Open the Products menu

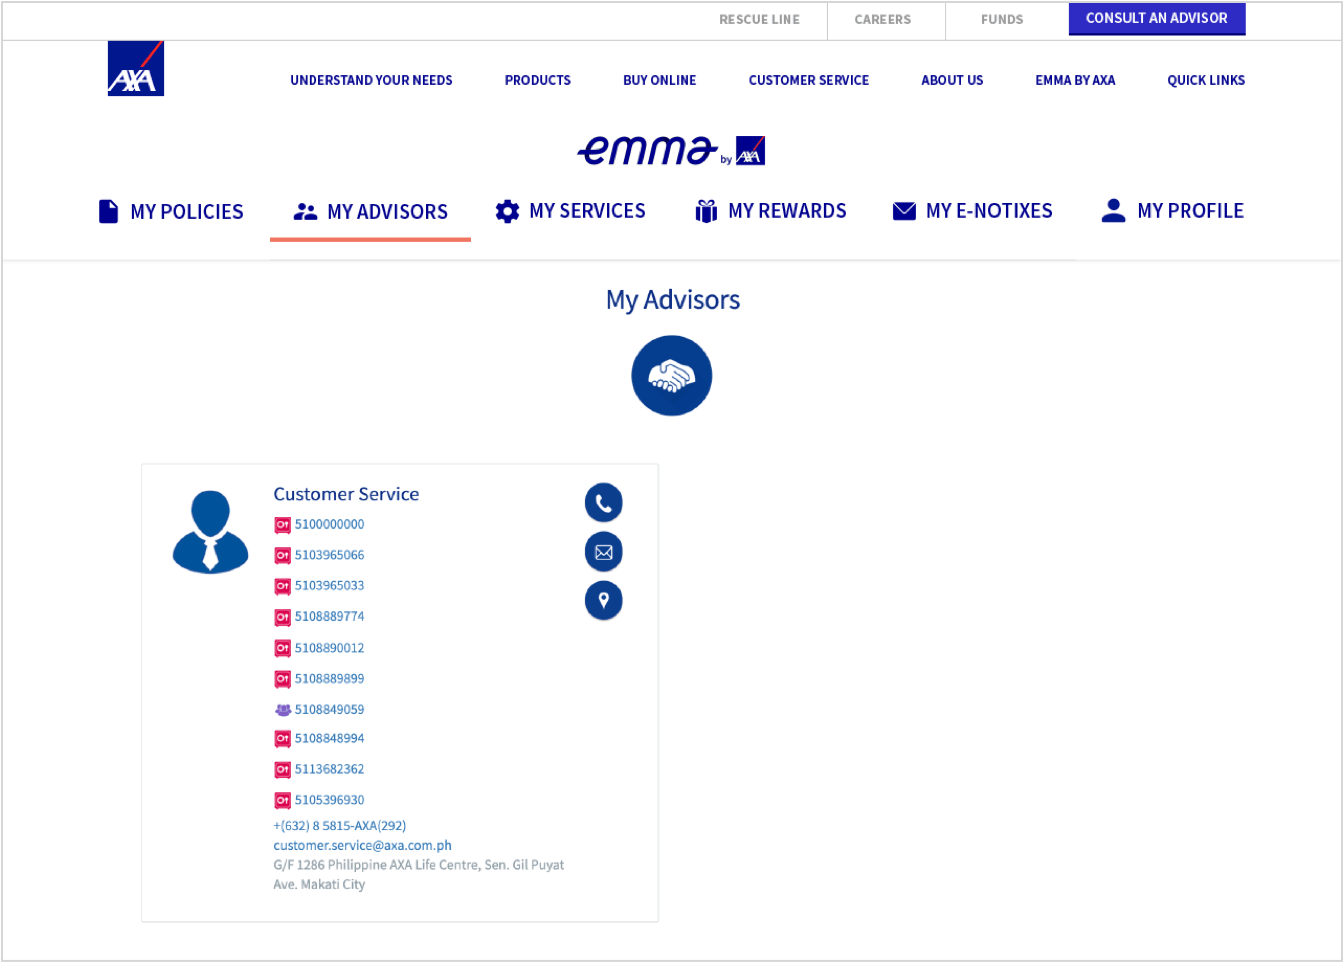tap(538, 80)
